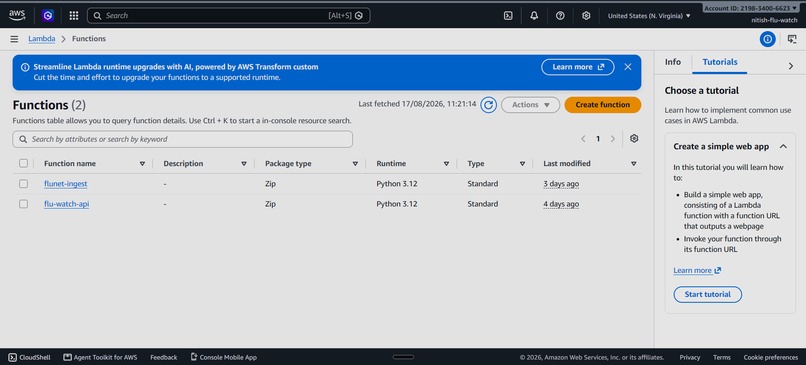Viewport: 806px width, 365px height.
Task: Open Package type column filter arrow
Action: click(x=355, y=164)
